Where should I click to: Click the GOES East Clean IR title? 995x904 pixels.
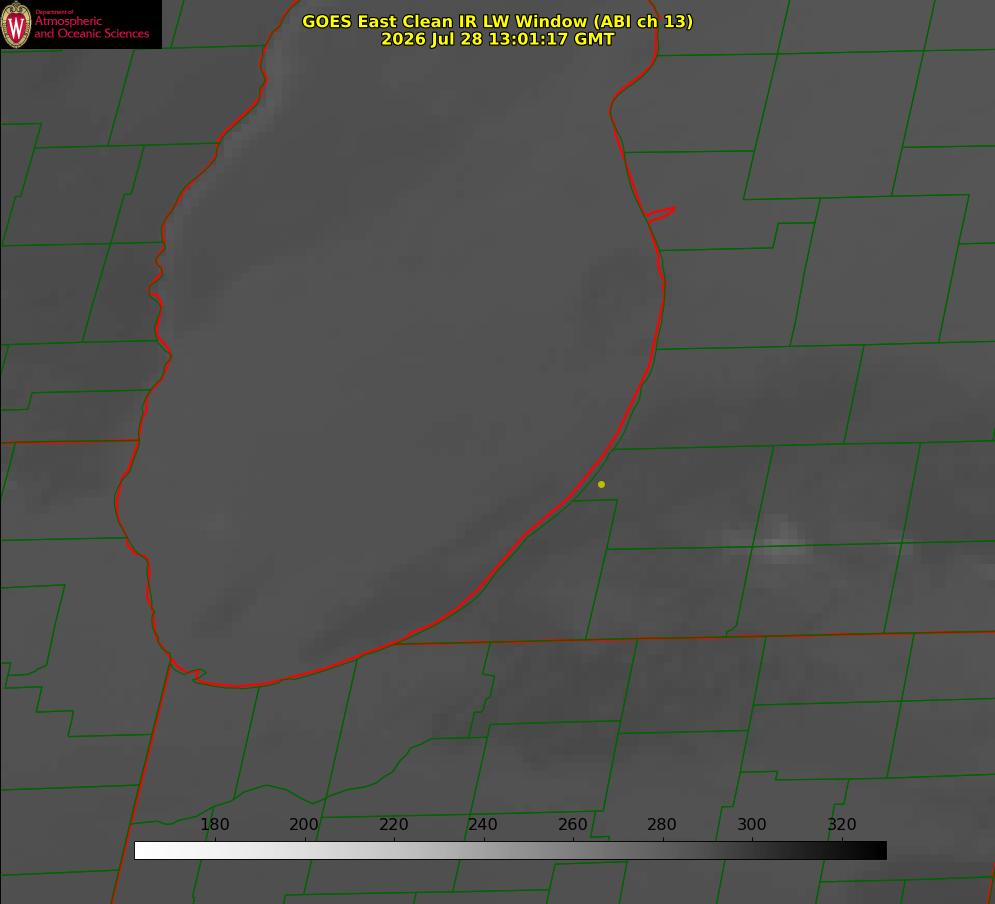[x=498, y=21]
